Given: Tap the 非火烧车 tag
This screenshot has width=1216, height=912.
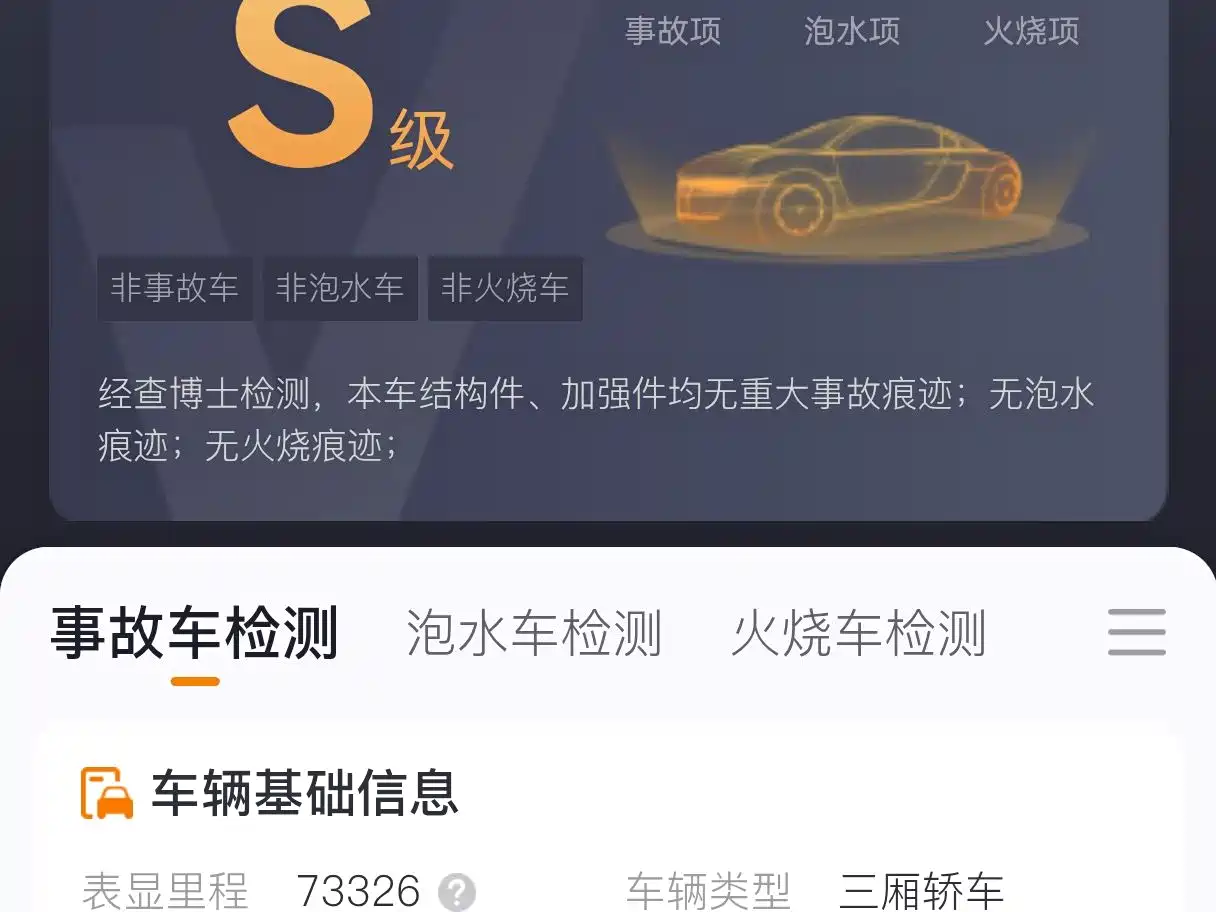Looking at the screenshot, I should click(x=505, y=288).
